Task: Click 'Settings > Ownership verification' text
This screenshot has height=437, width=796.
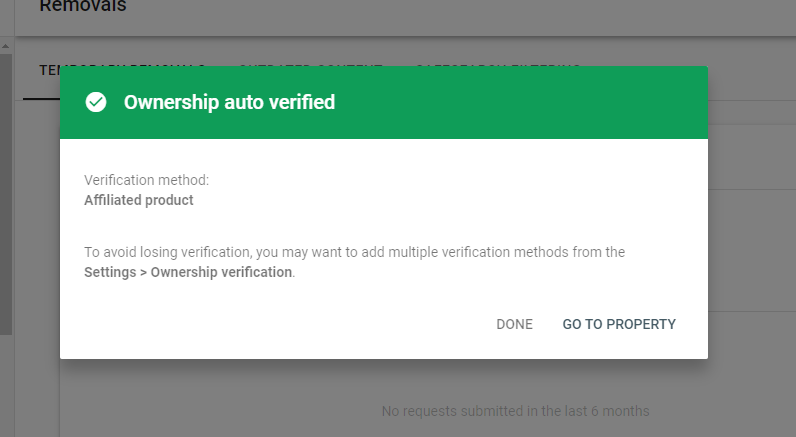Action: click(188, 272)
